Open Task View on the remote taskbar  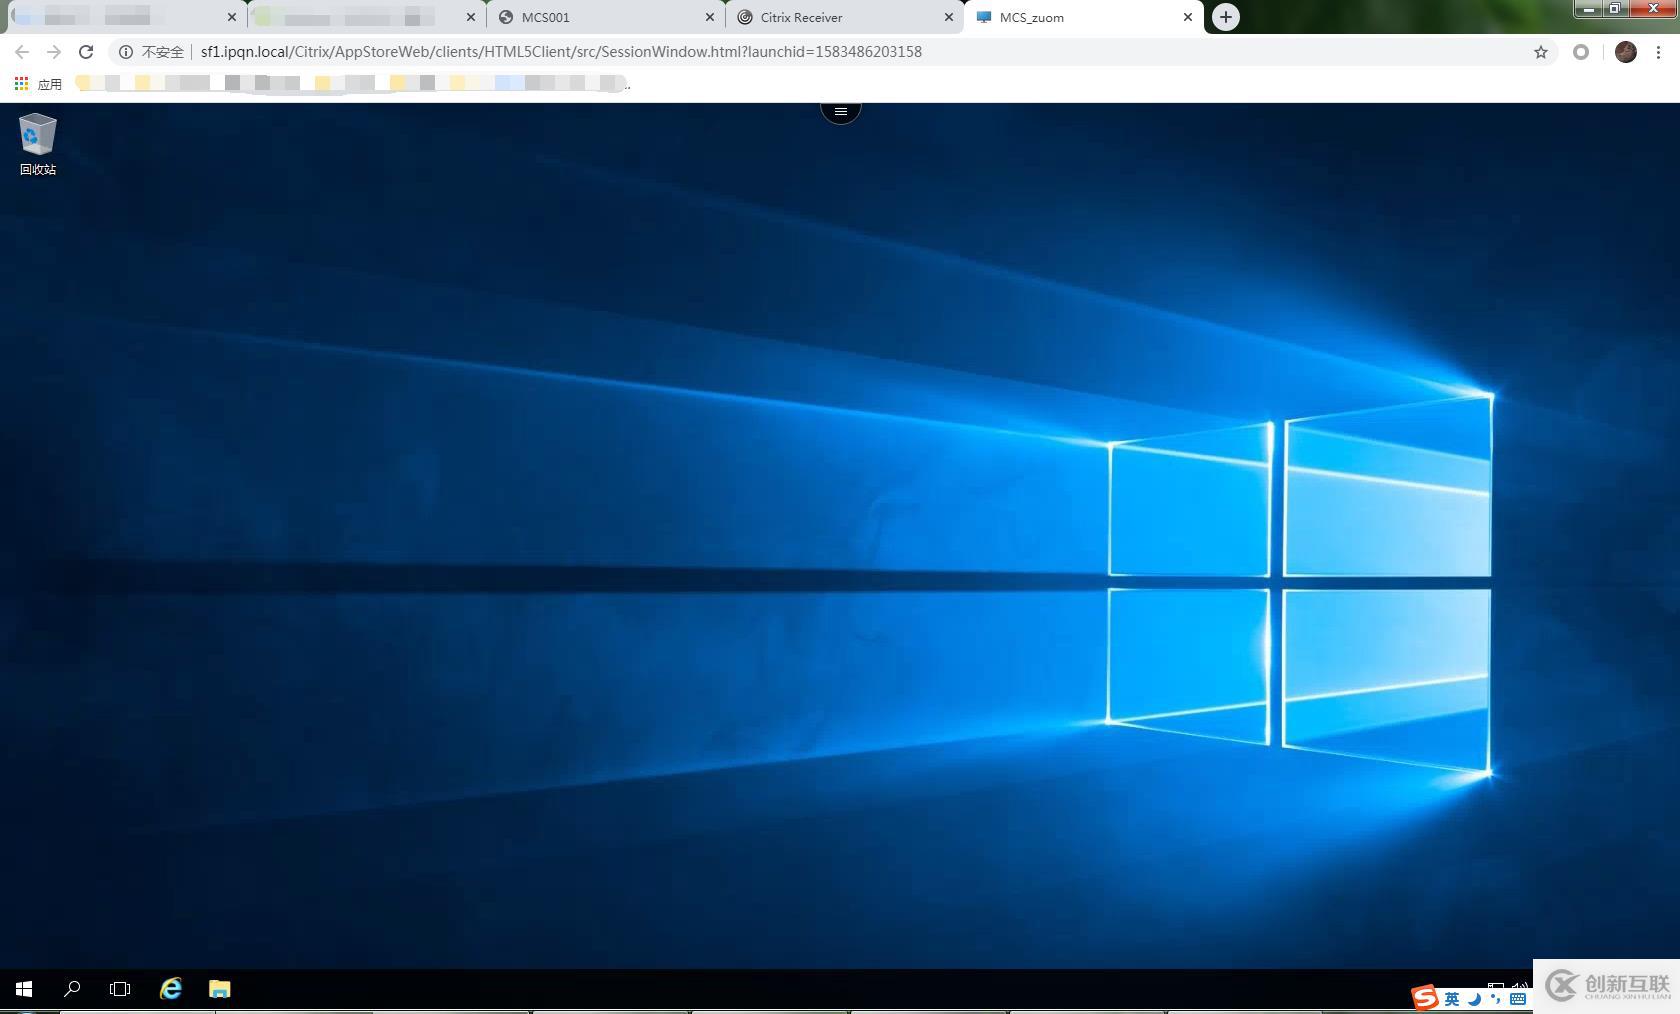coord(120,989)
